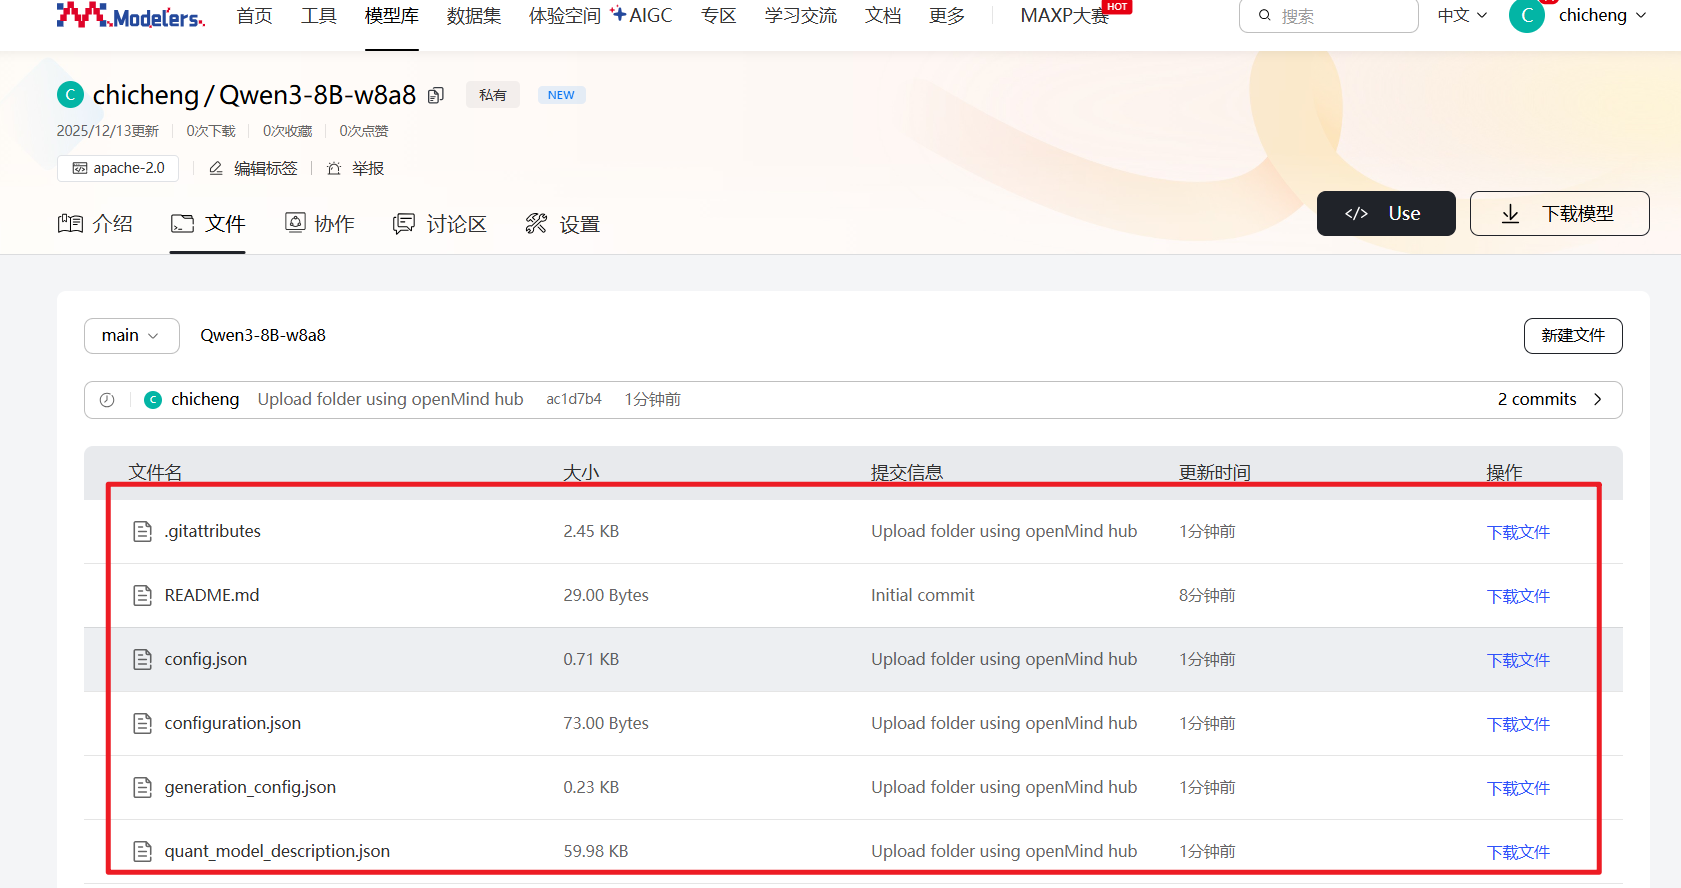Click the download arrow icon in 下载模型
1681x888 pixels.
coord(1510,214)
